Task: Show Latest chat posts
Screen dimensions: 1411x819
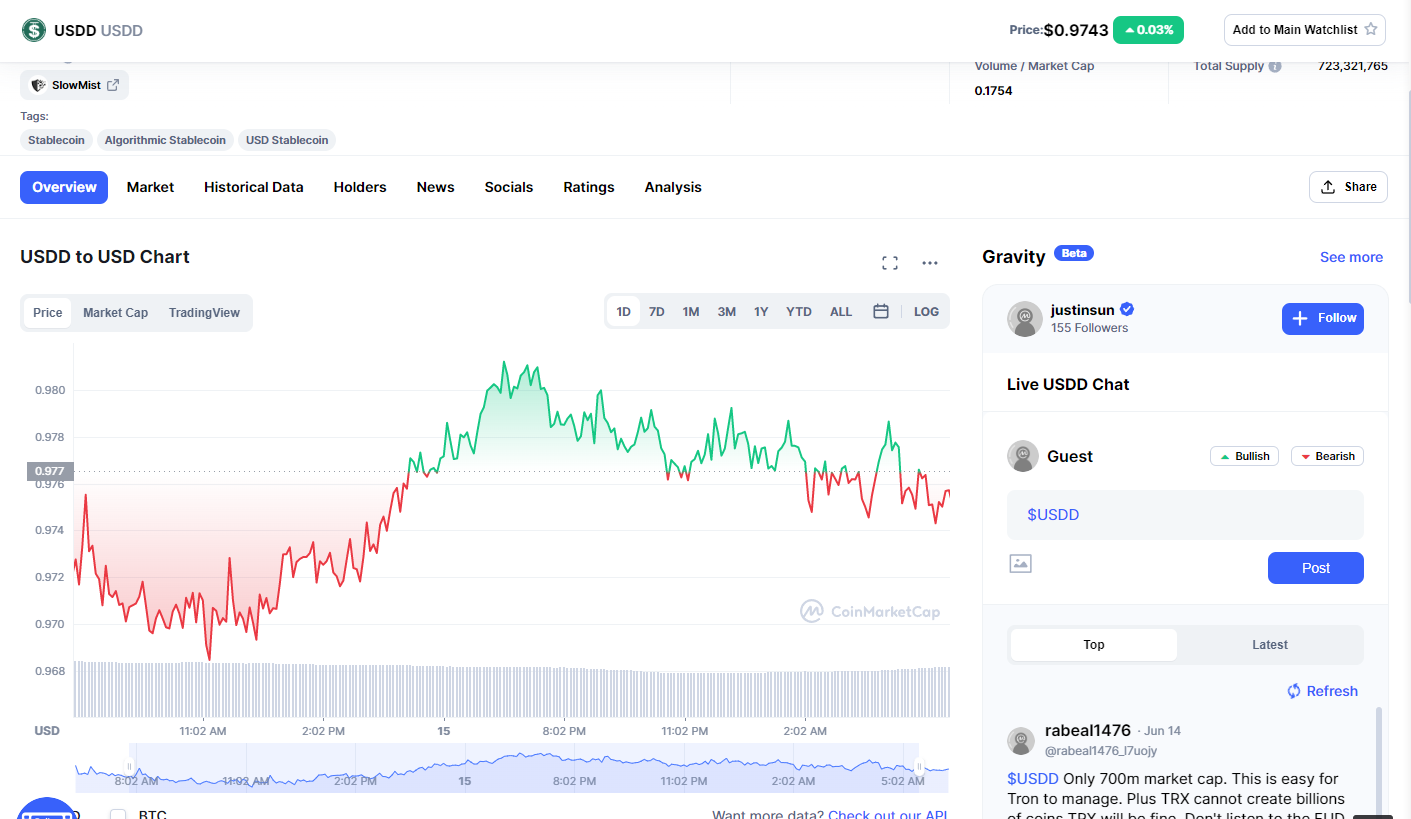Action: tap(1270, 645)
